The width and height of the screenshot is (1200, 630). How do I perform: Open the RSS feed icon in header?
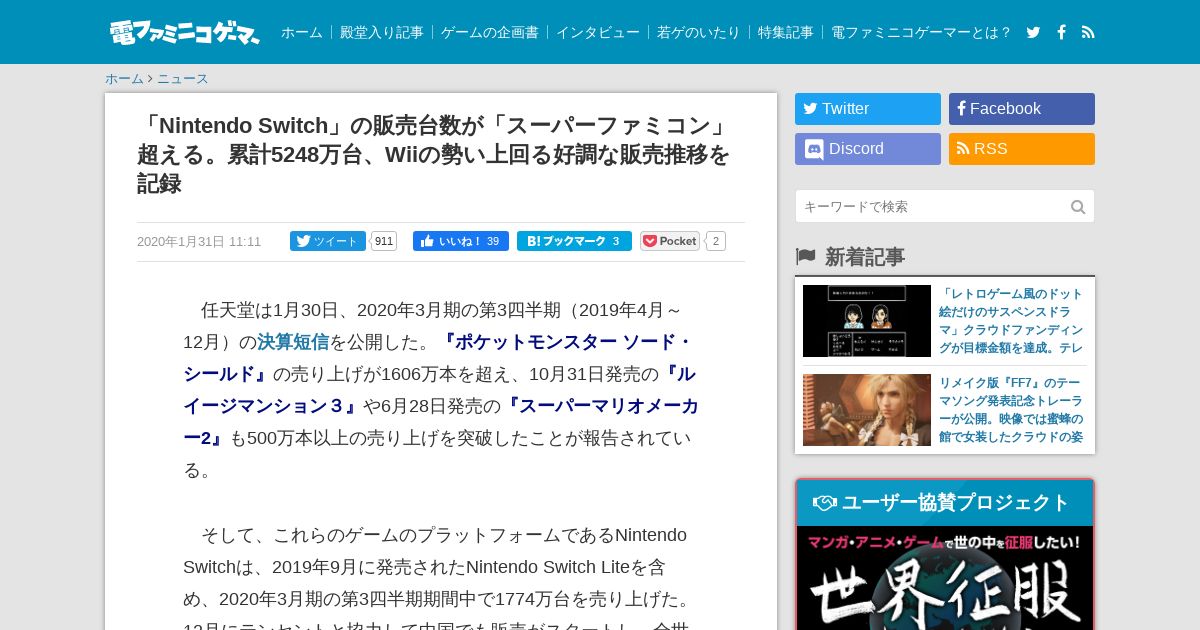[x=1088, y=32]
